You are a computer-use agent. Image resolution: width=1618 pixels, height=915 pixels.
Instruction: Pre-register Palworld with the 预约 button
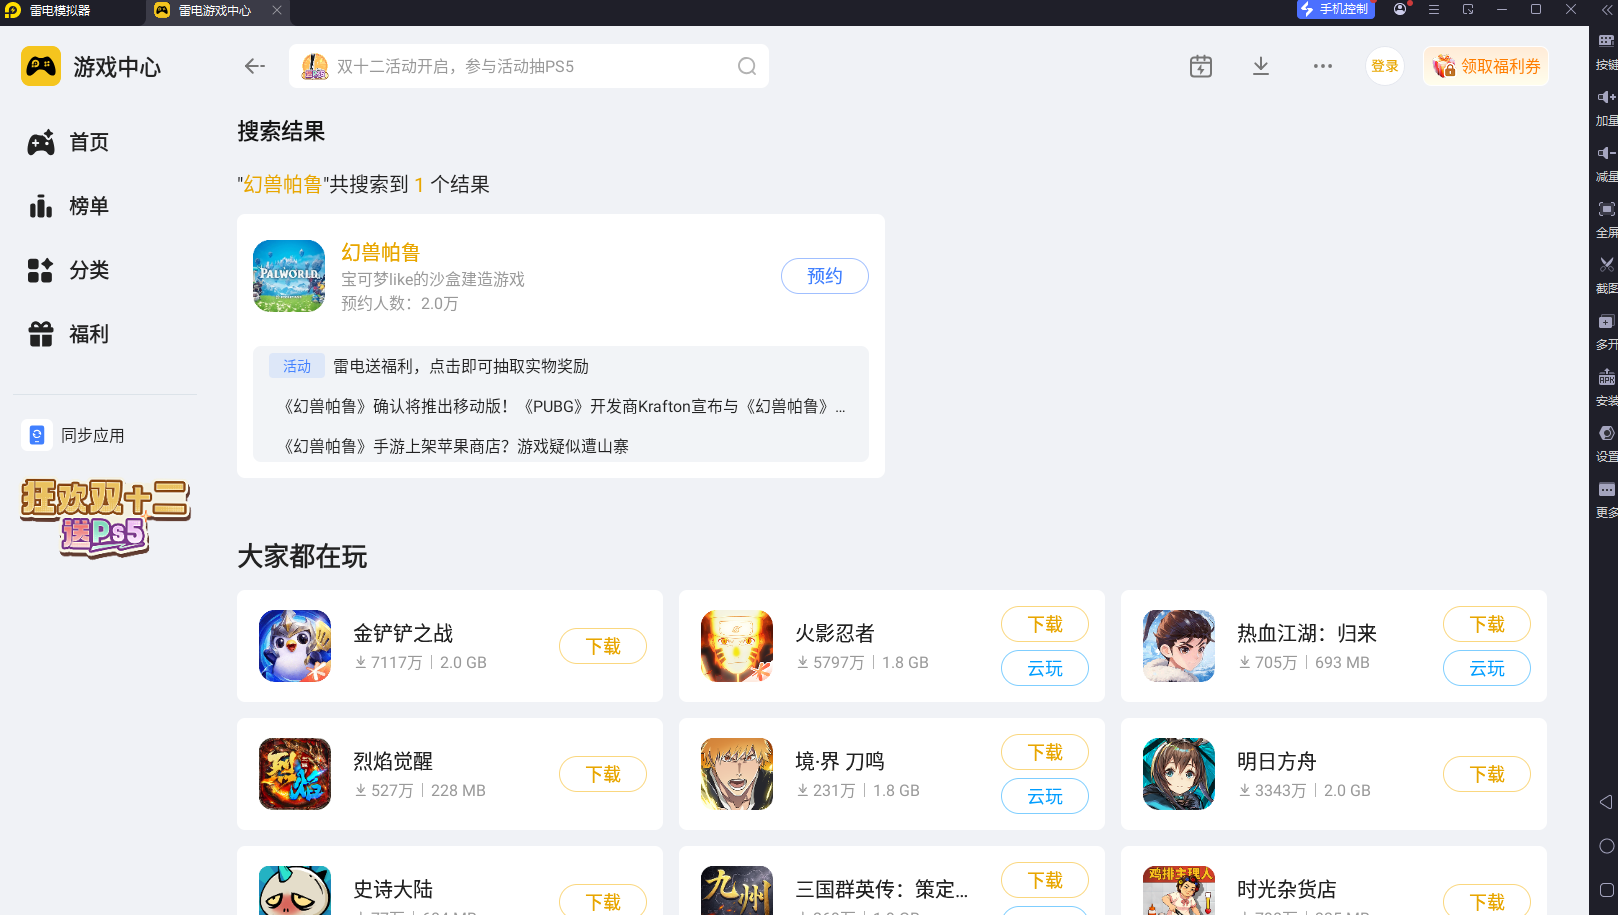[x=824, y=276]
